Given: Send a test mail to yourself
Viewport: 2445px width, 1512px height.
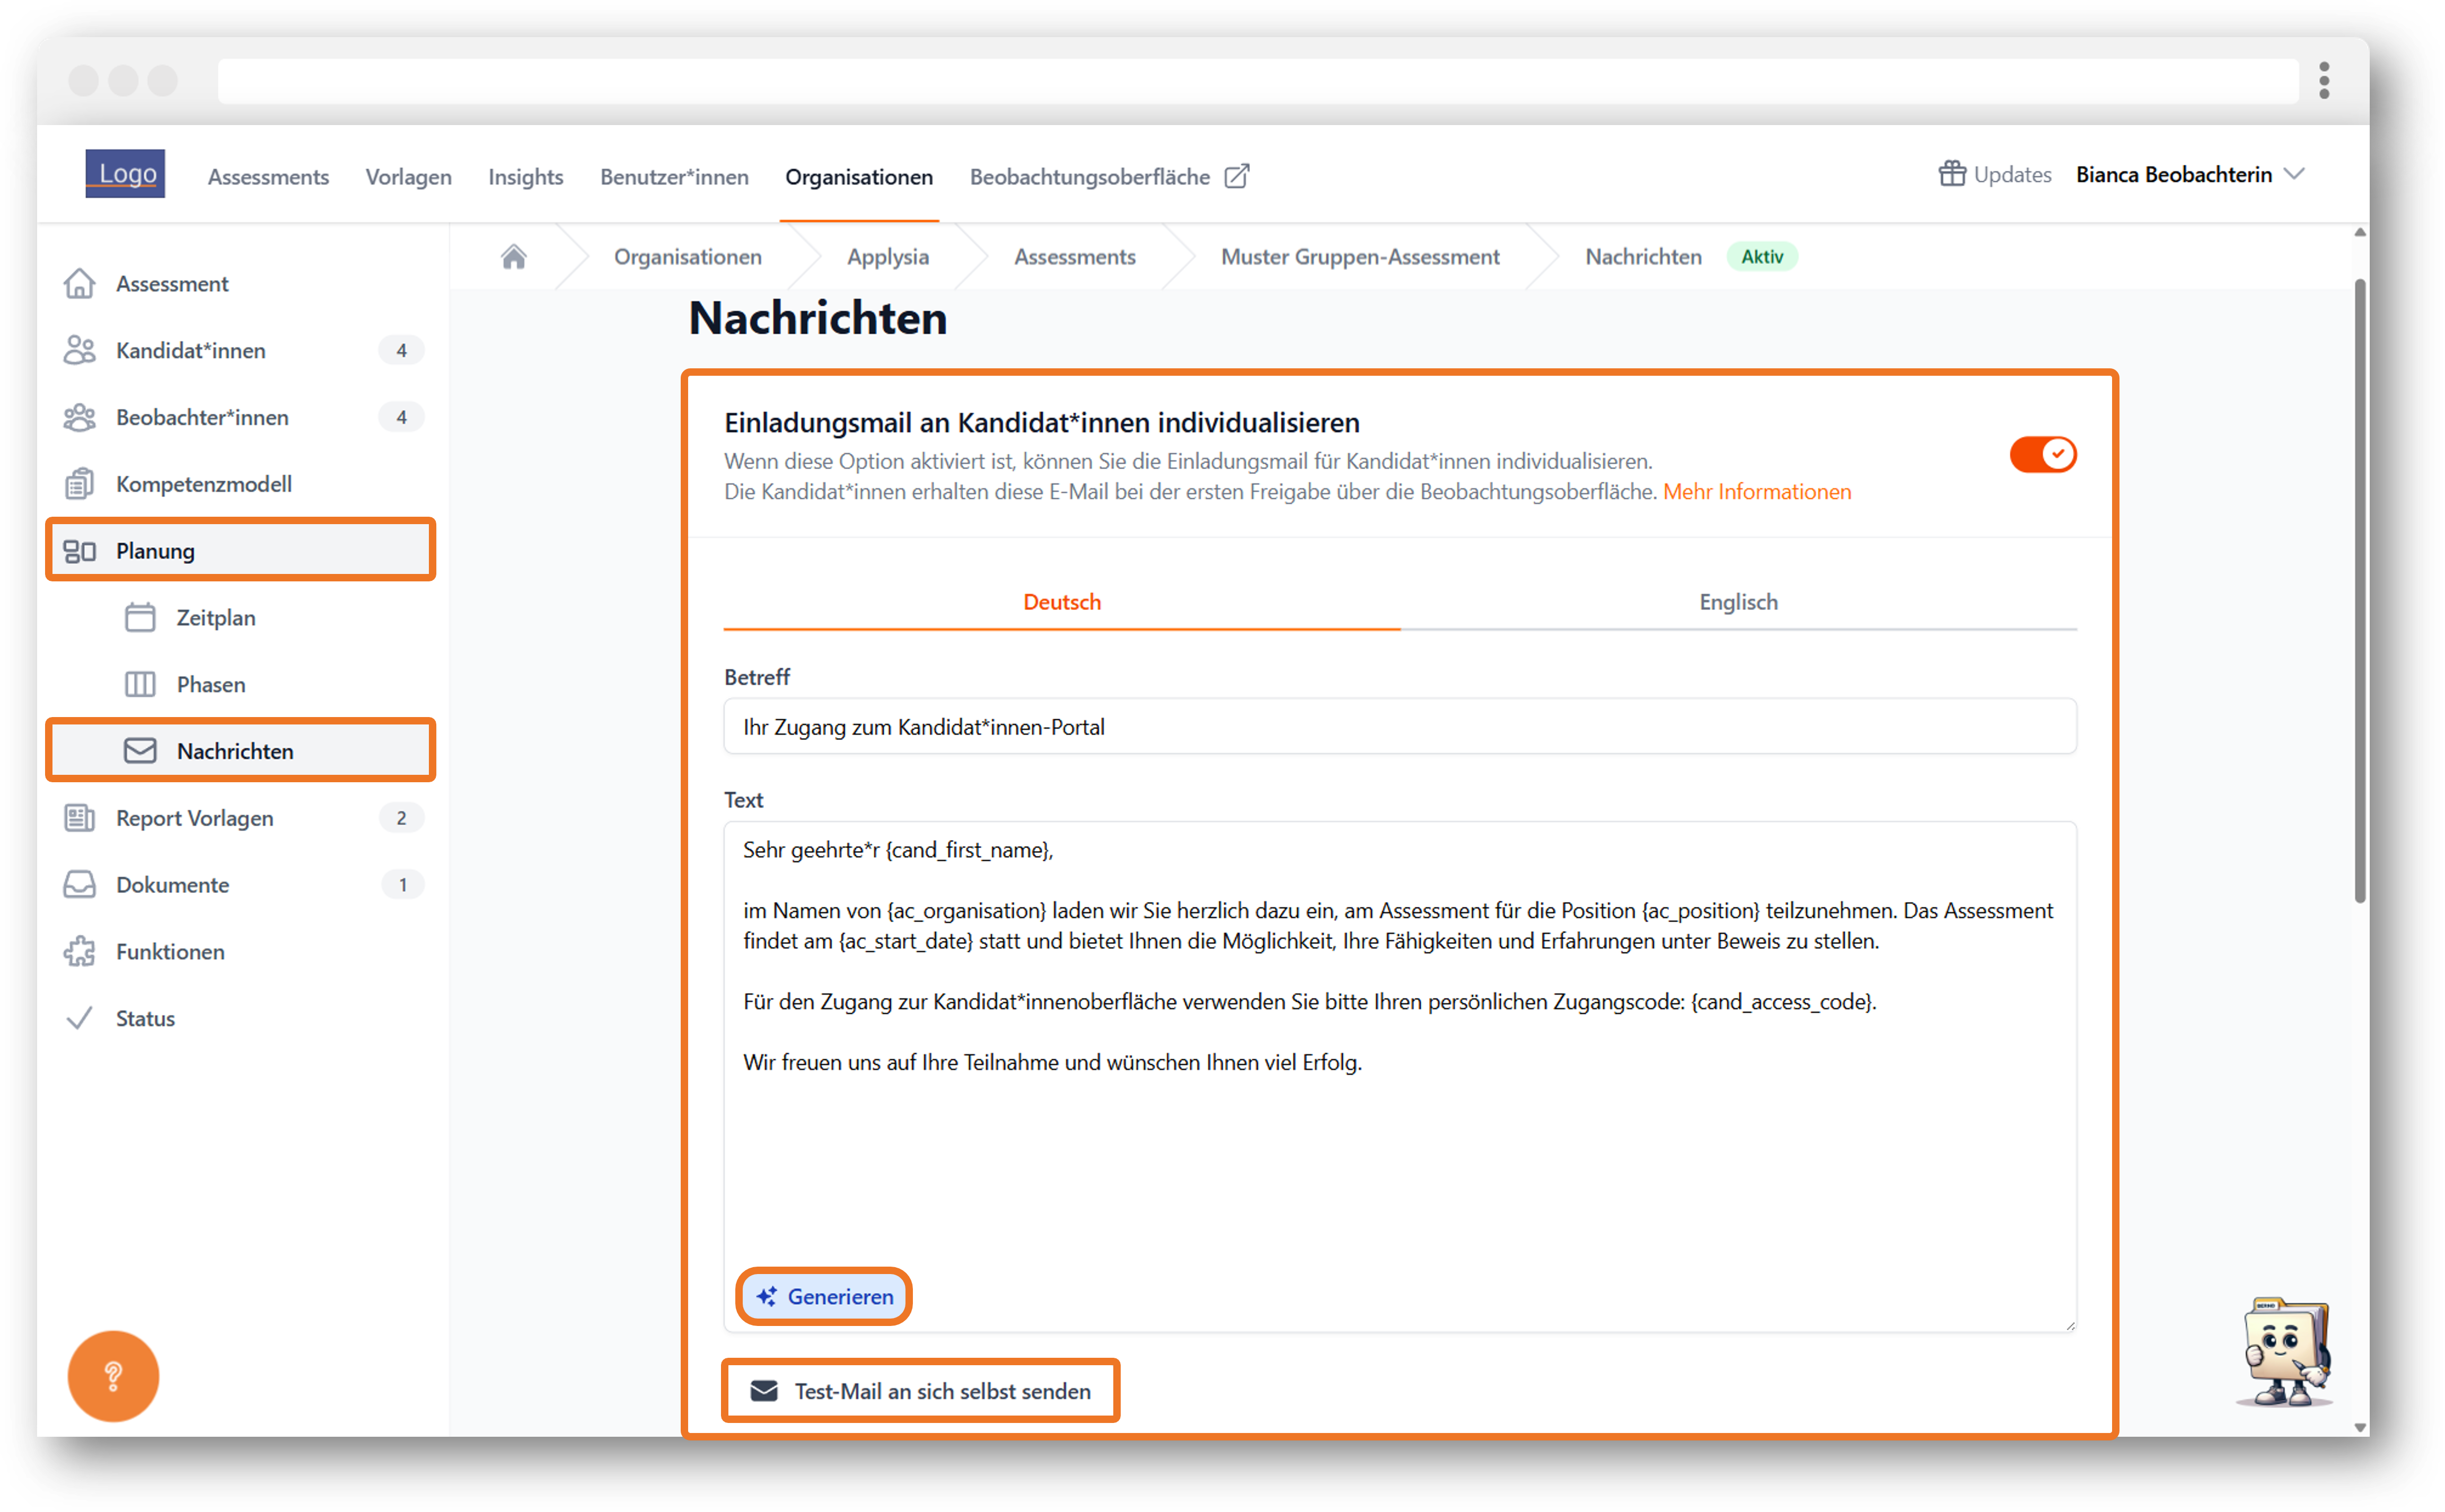Looking at the screenshot, I should click(920, 1391).
